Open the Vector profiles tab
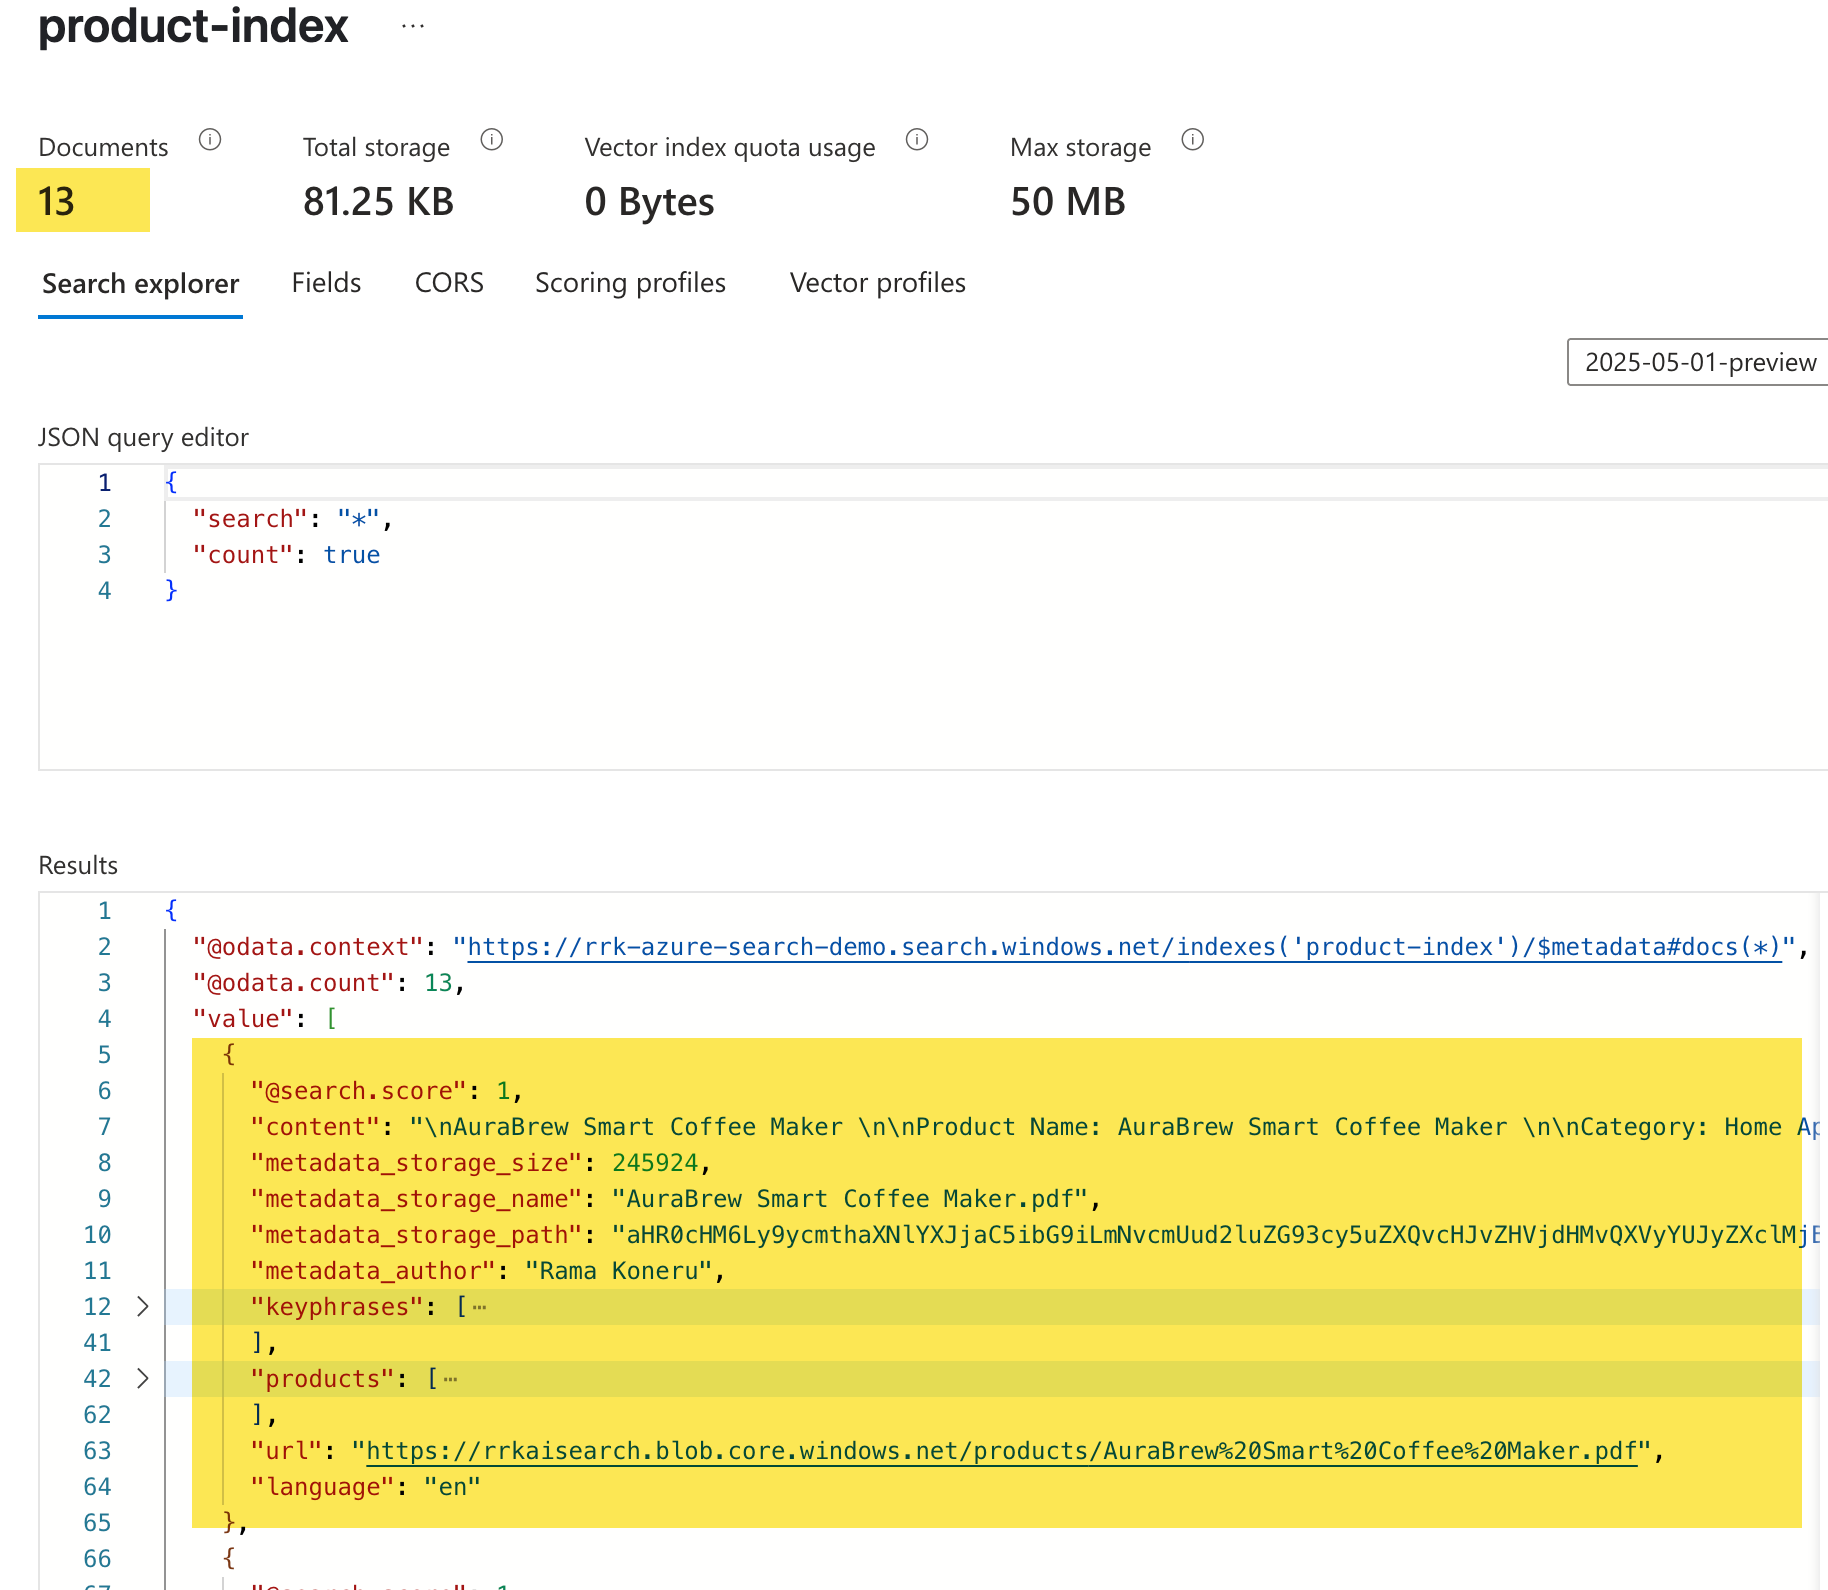Viewport: 1828px width, 1590px height. point(878,283)
